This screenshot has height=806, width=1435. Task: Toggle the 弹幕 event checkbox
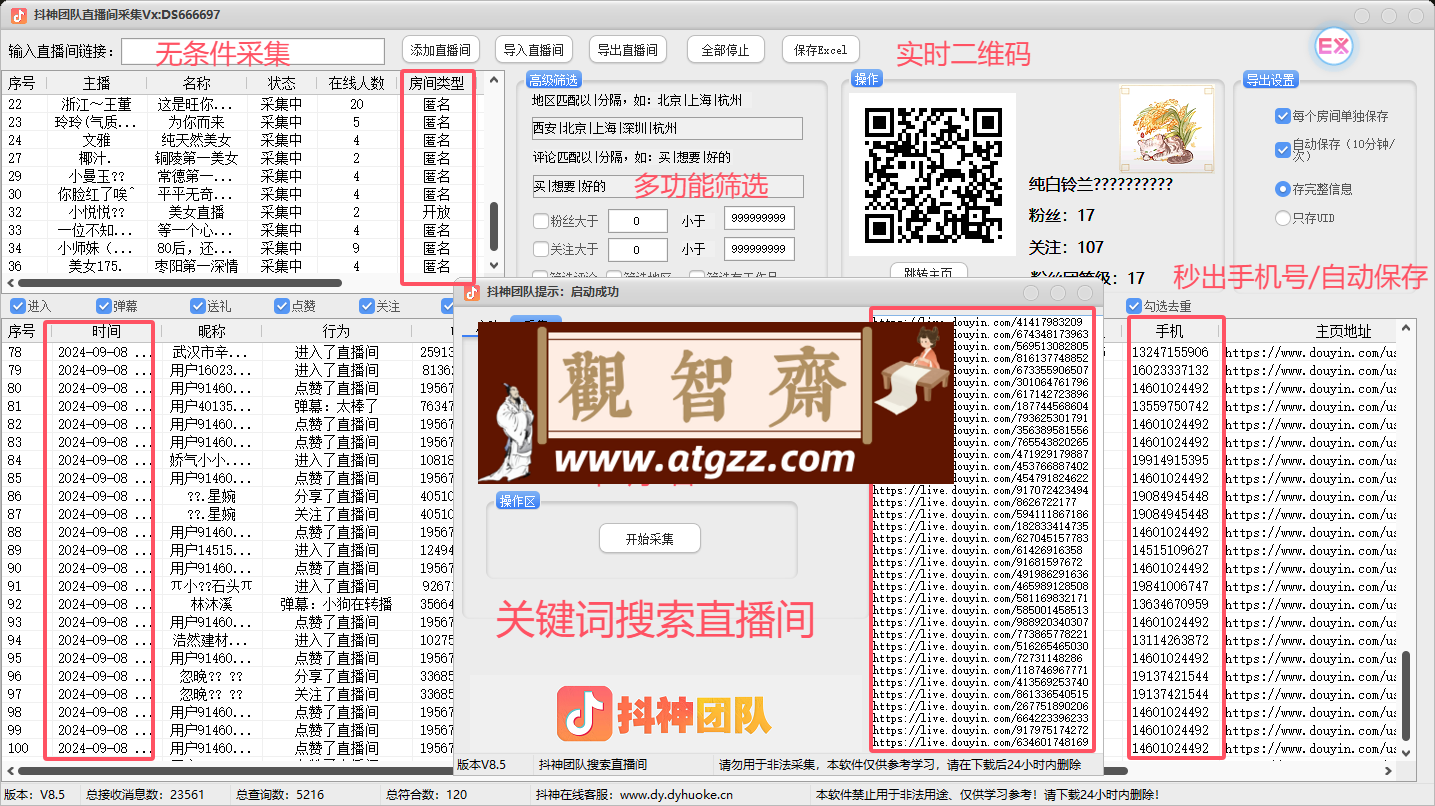(104, 306)
